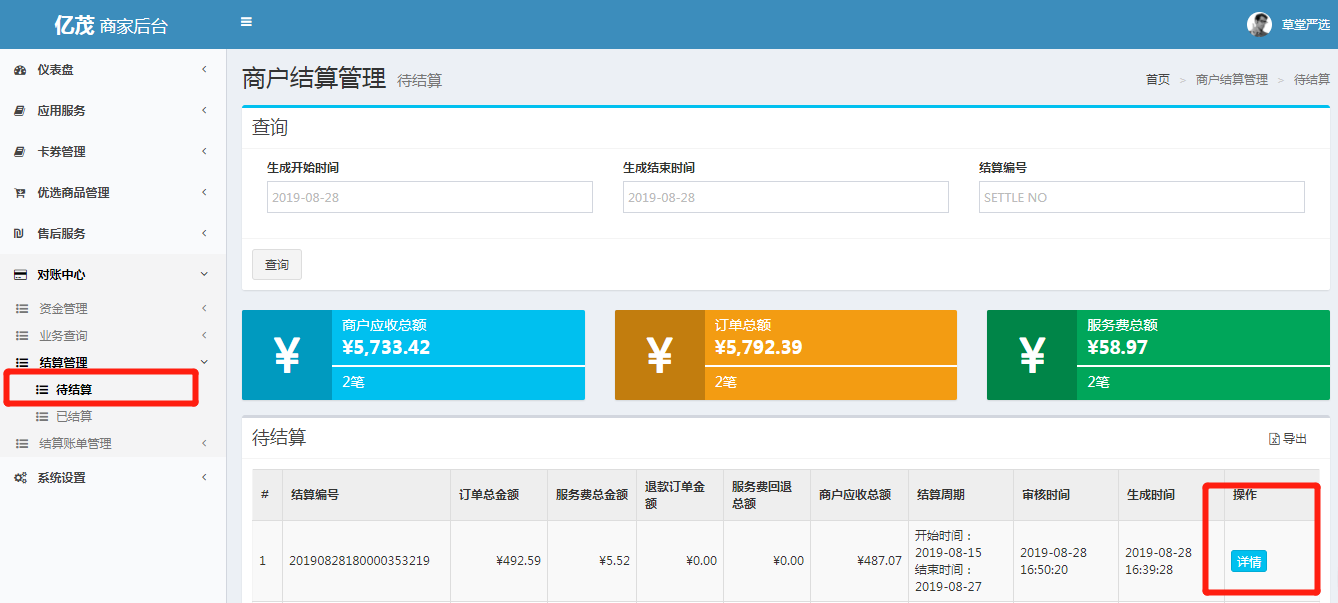This screenshot has height=603, width=1338.
Task: Open the 已结算 menu item
Action: coord(74,416)
